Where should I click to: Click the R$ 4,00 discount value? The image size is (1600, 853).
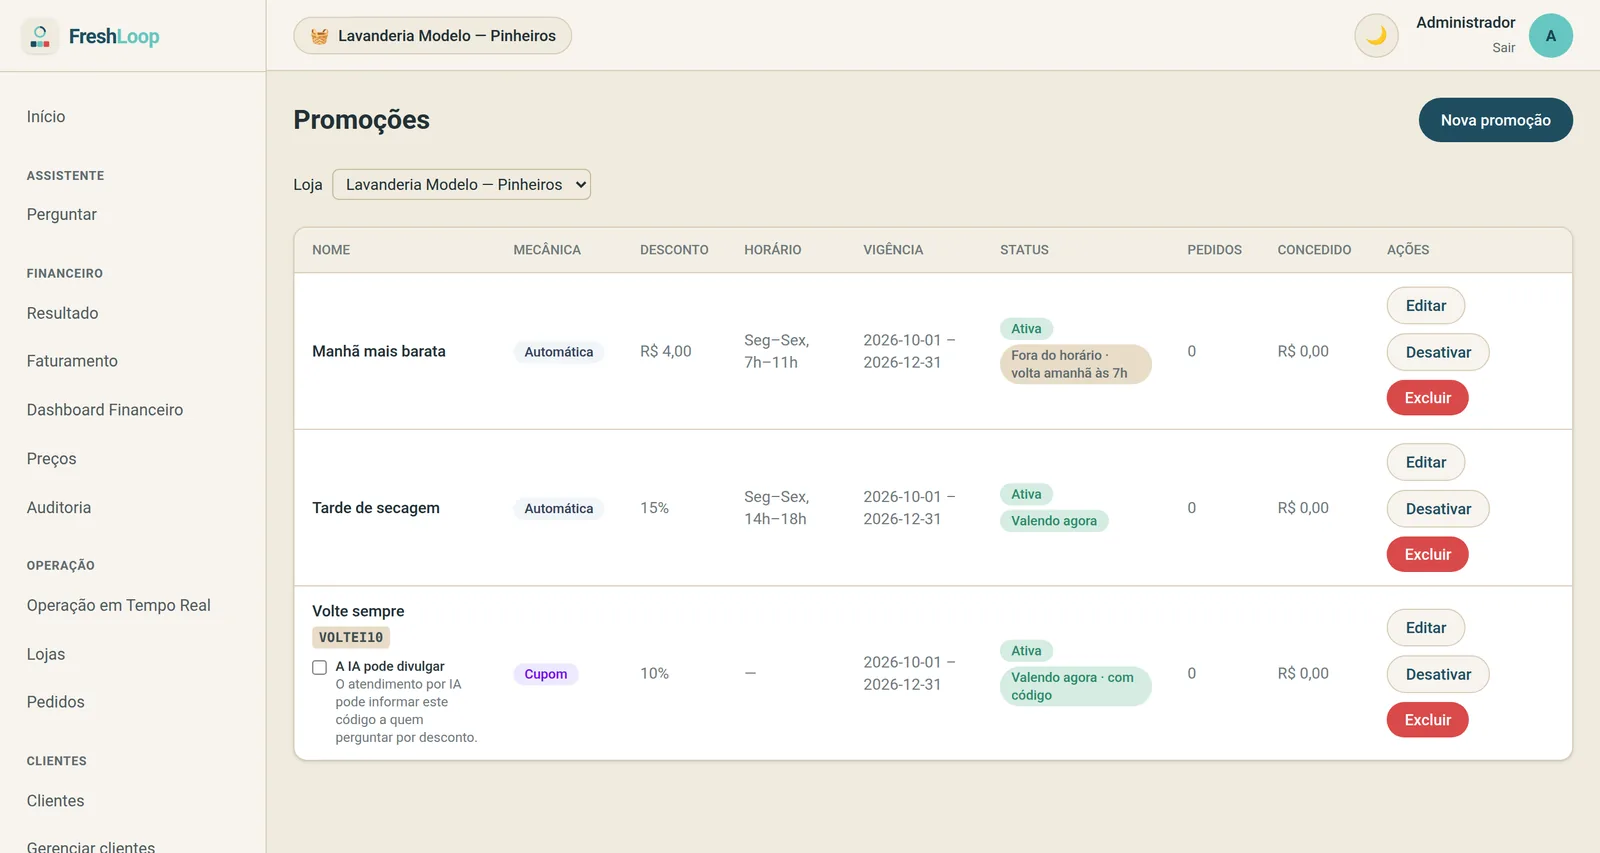666,351
